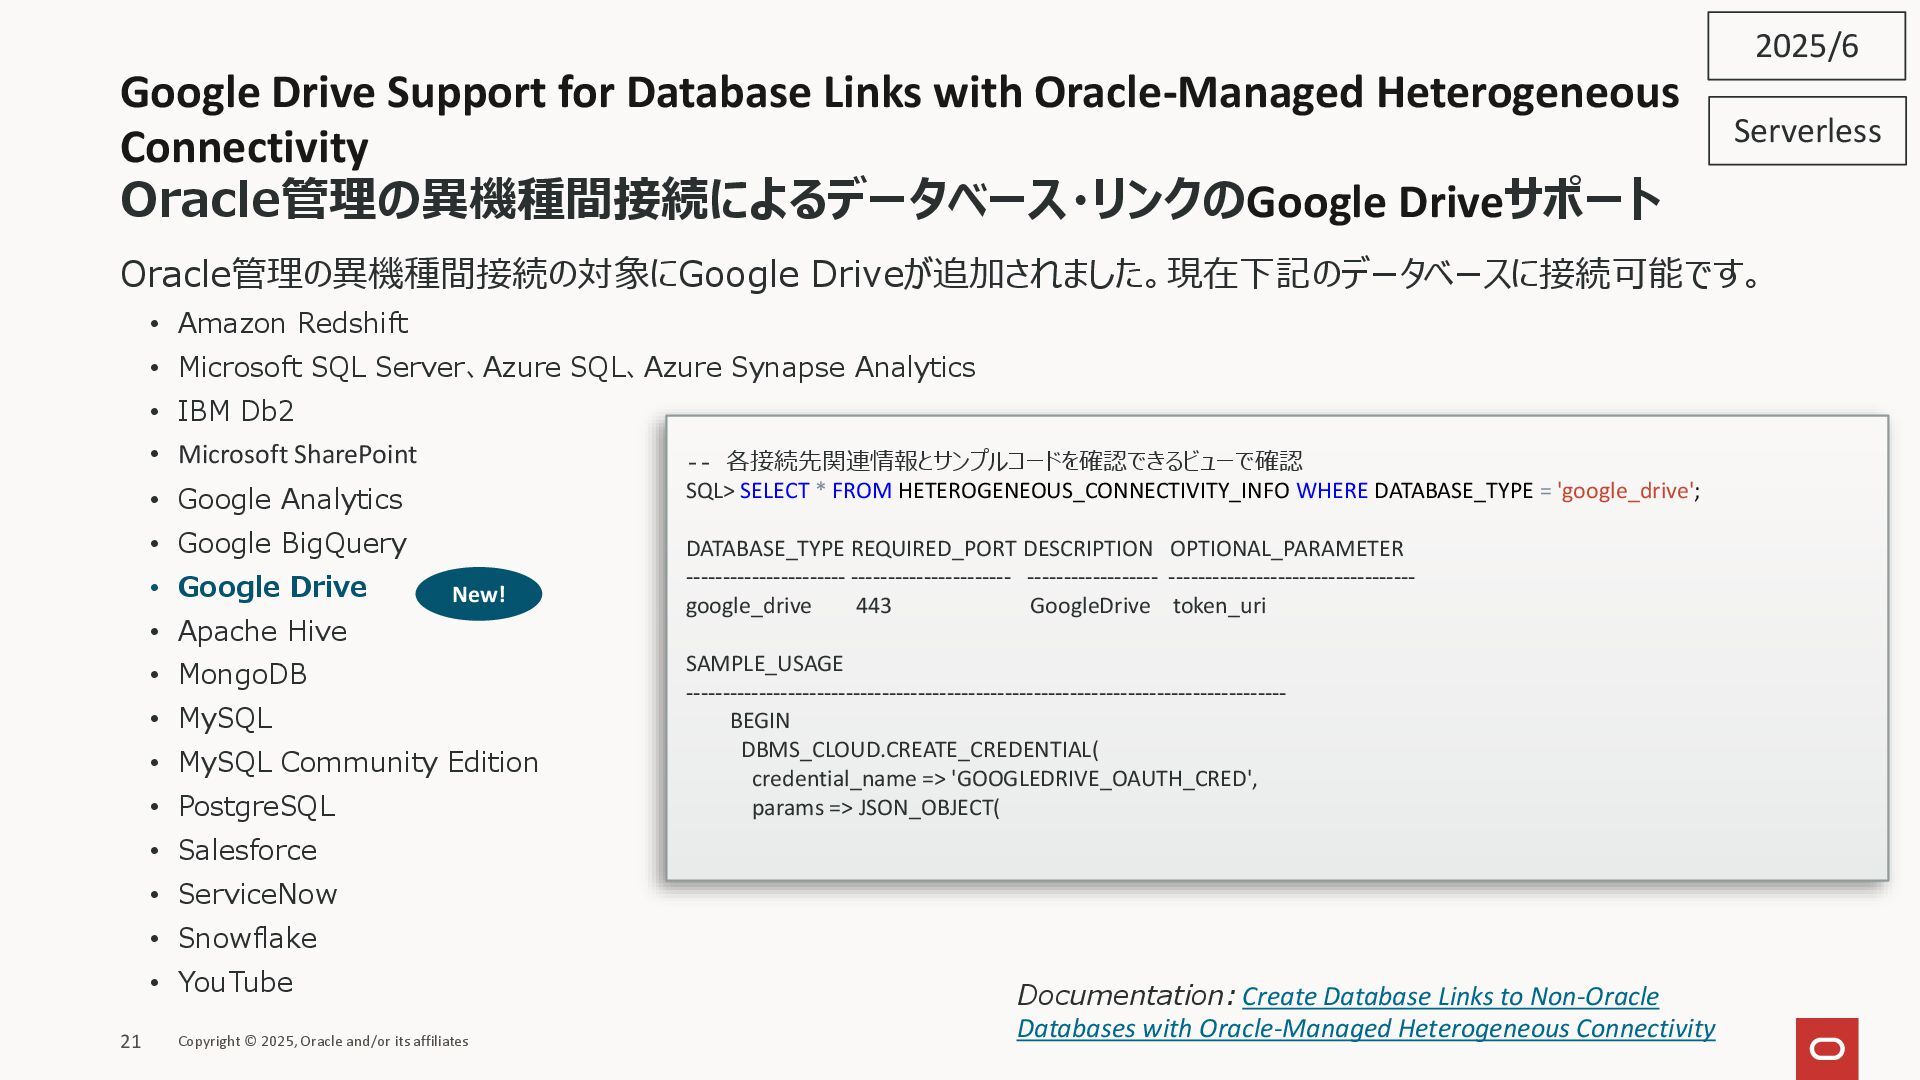Click the GoogleDrive description value

[1090, 606]
